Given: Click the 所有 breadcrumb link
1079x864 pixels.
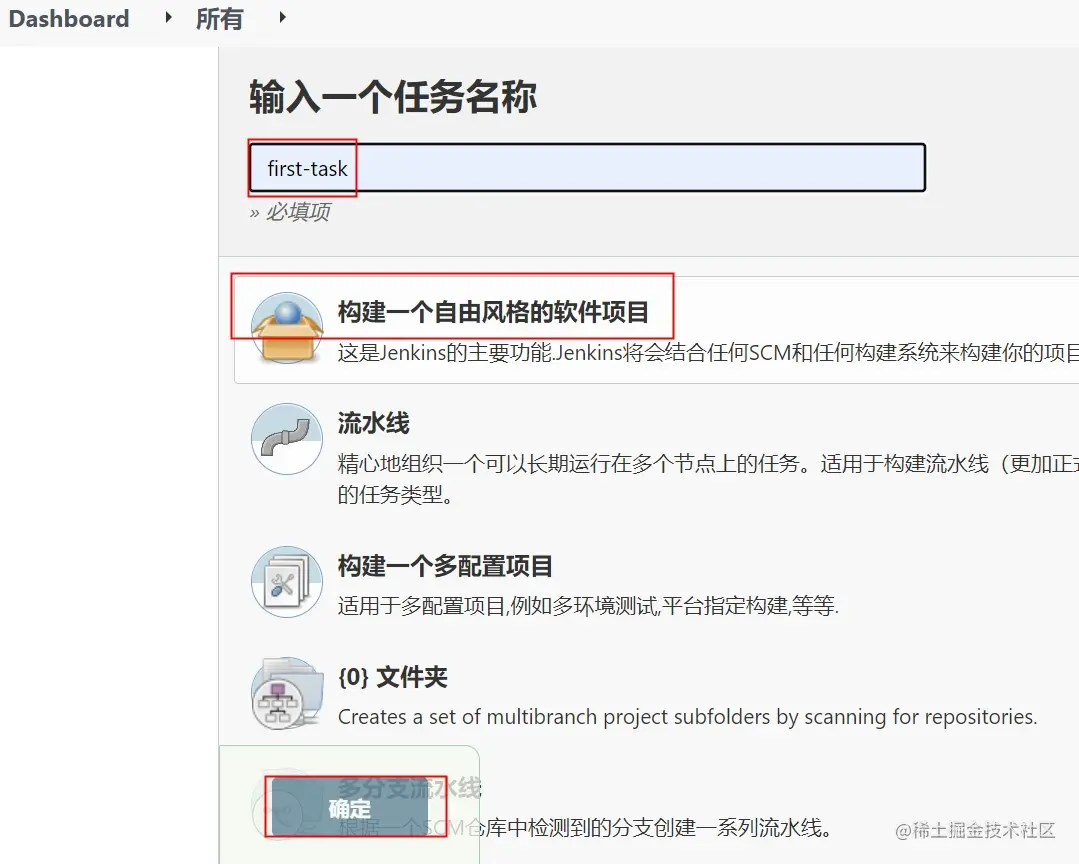Looking at the screenshot, I should pyautogui.click(x=220, y=19).
